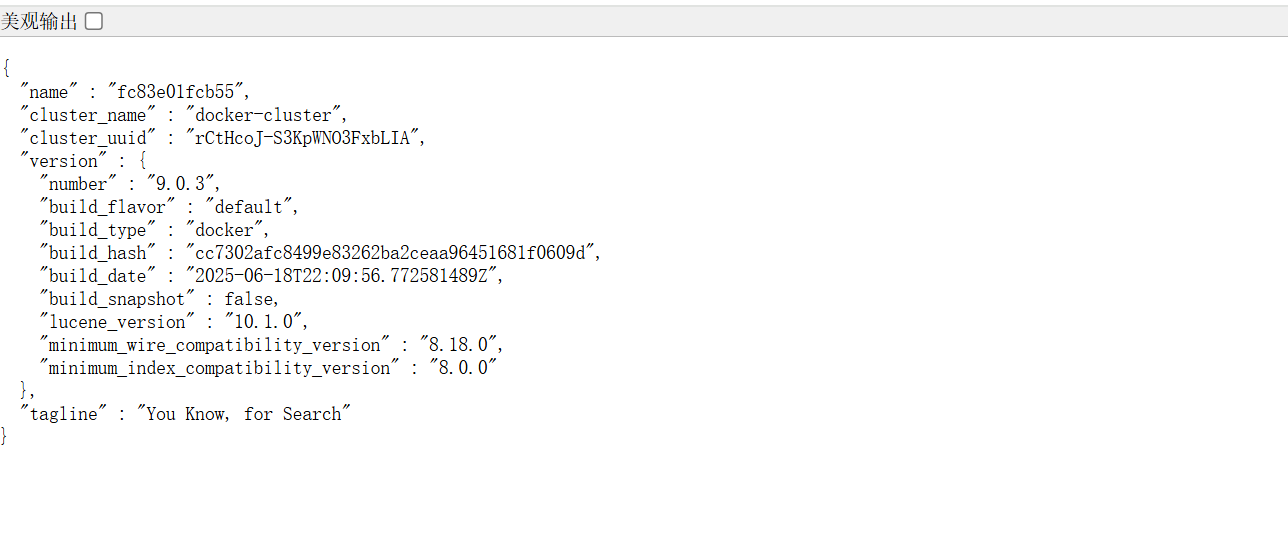Click the "cluster_name" key
The width and height of the screenshot is (1288, 560).
tap(88, 115)
